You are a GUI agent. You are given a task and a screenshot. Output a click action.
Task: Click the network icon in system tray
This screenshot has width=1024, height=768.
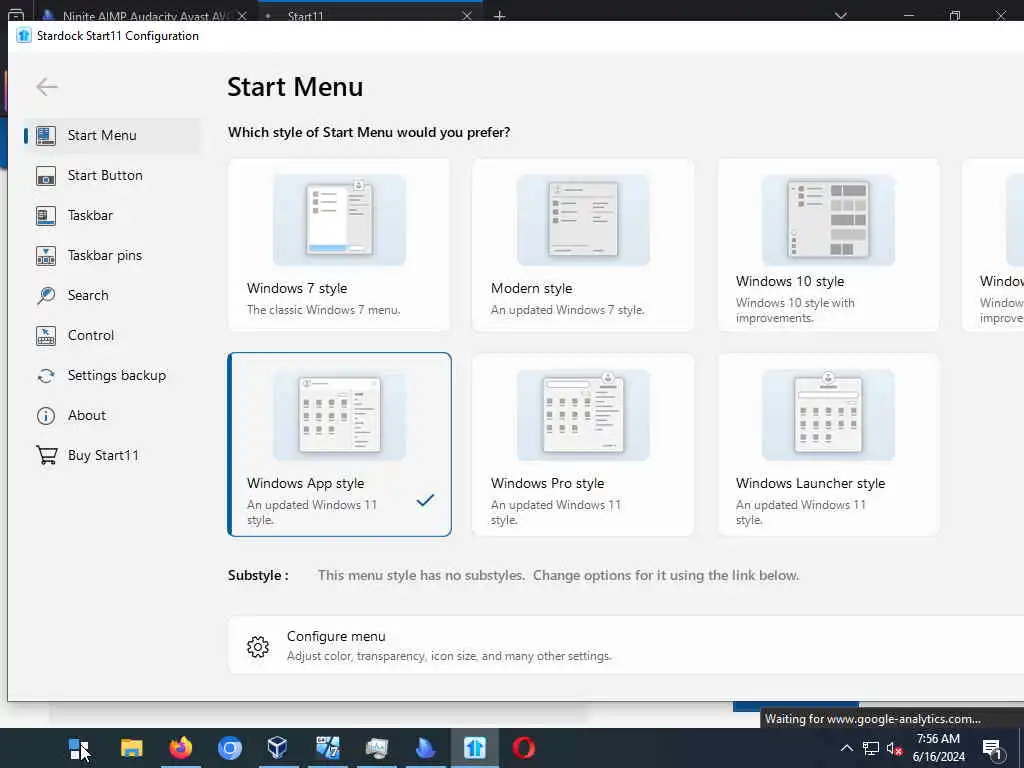[x=871, y=748]
